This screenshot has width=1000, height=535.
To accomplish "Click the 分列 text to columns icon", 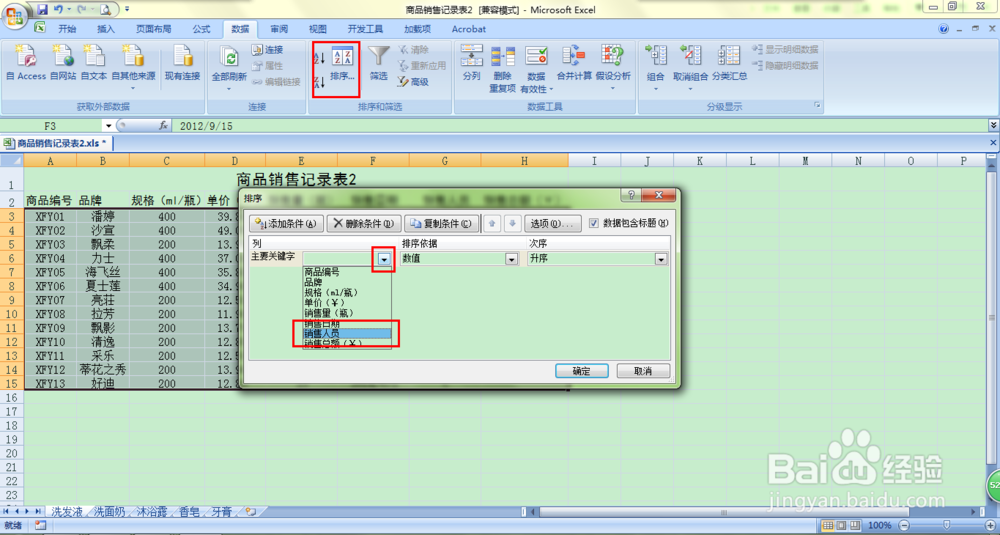I will click(x=471, y=62).
